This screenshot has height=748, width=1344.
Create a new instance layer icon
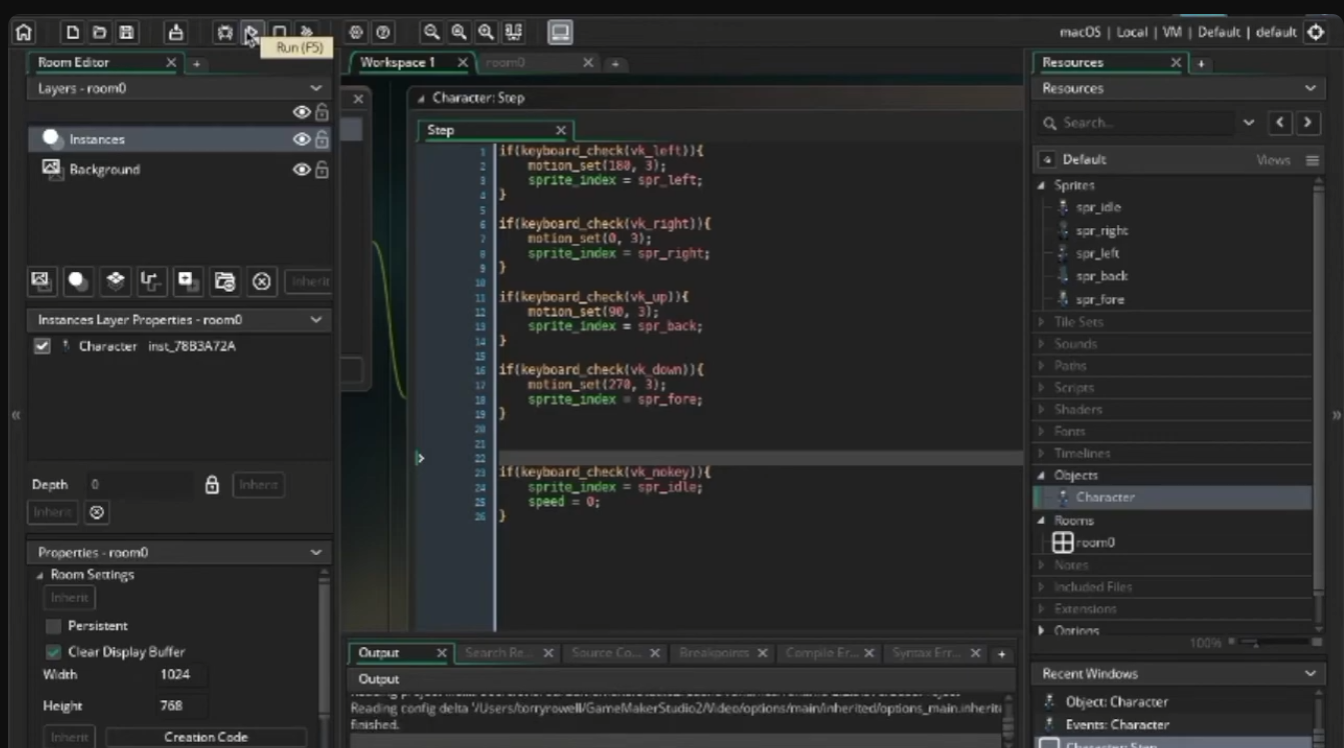[x=78, y=281]
